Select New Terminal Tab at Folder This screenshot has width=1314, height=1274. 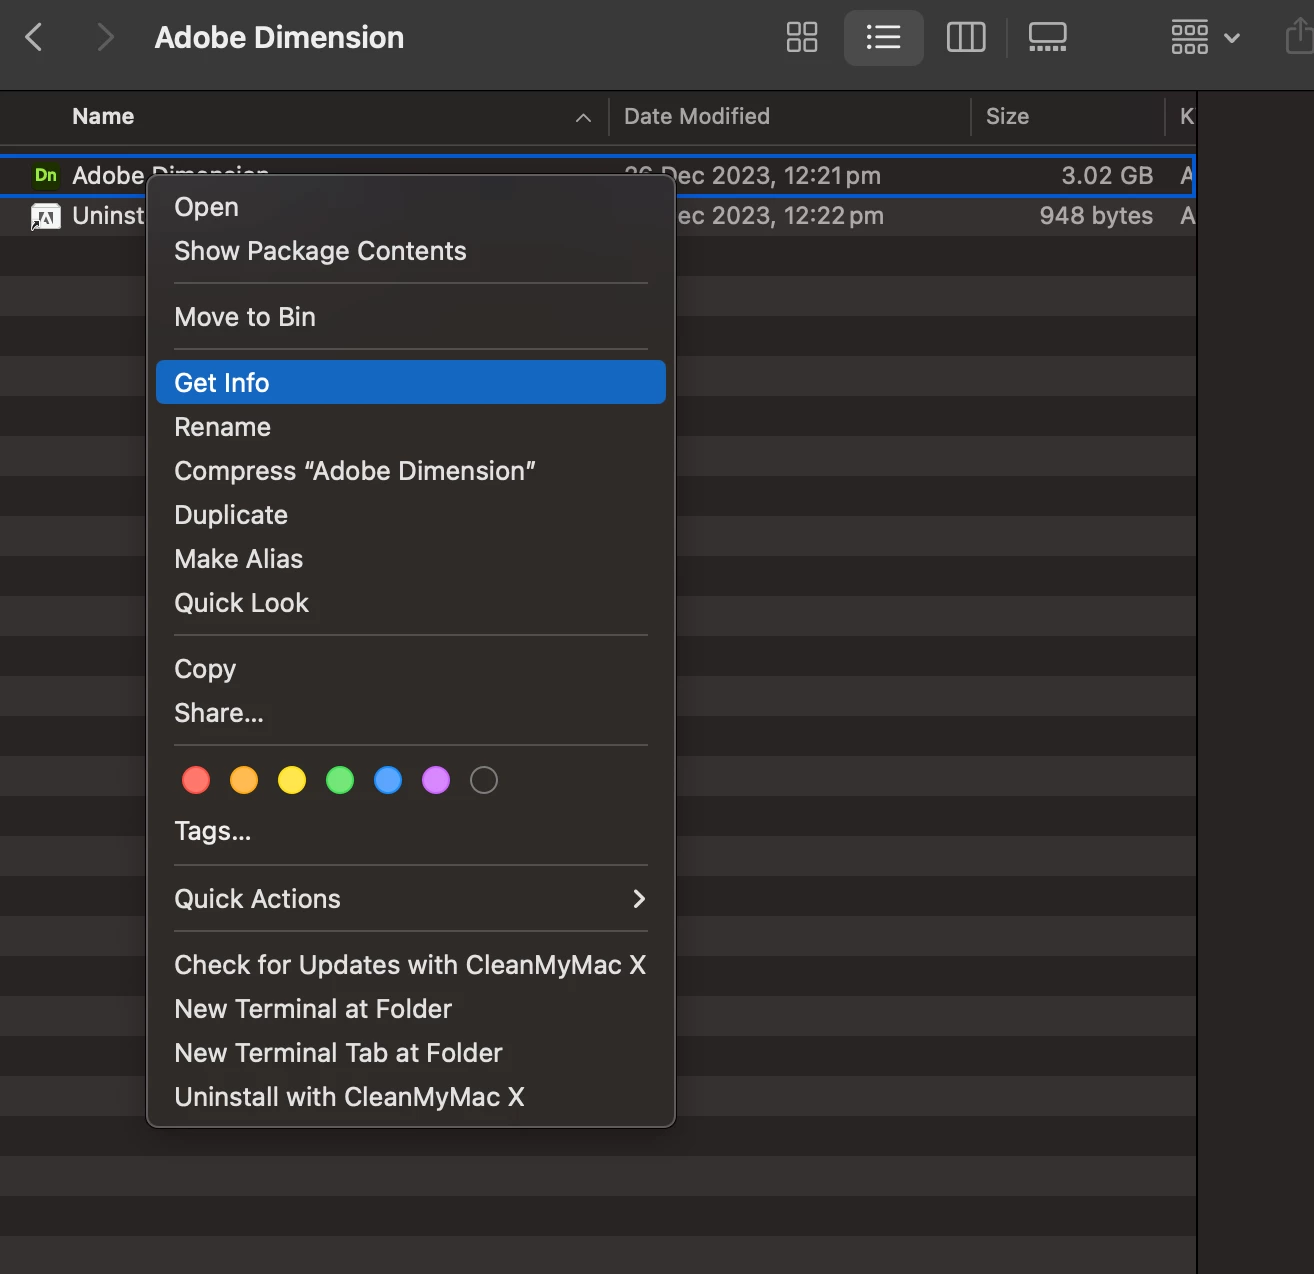coord(411,1053)
